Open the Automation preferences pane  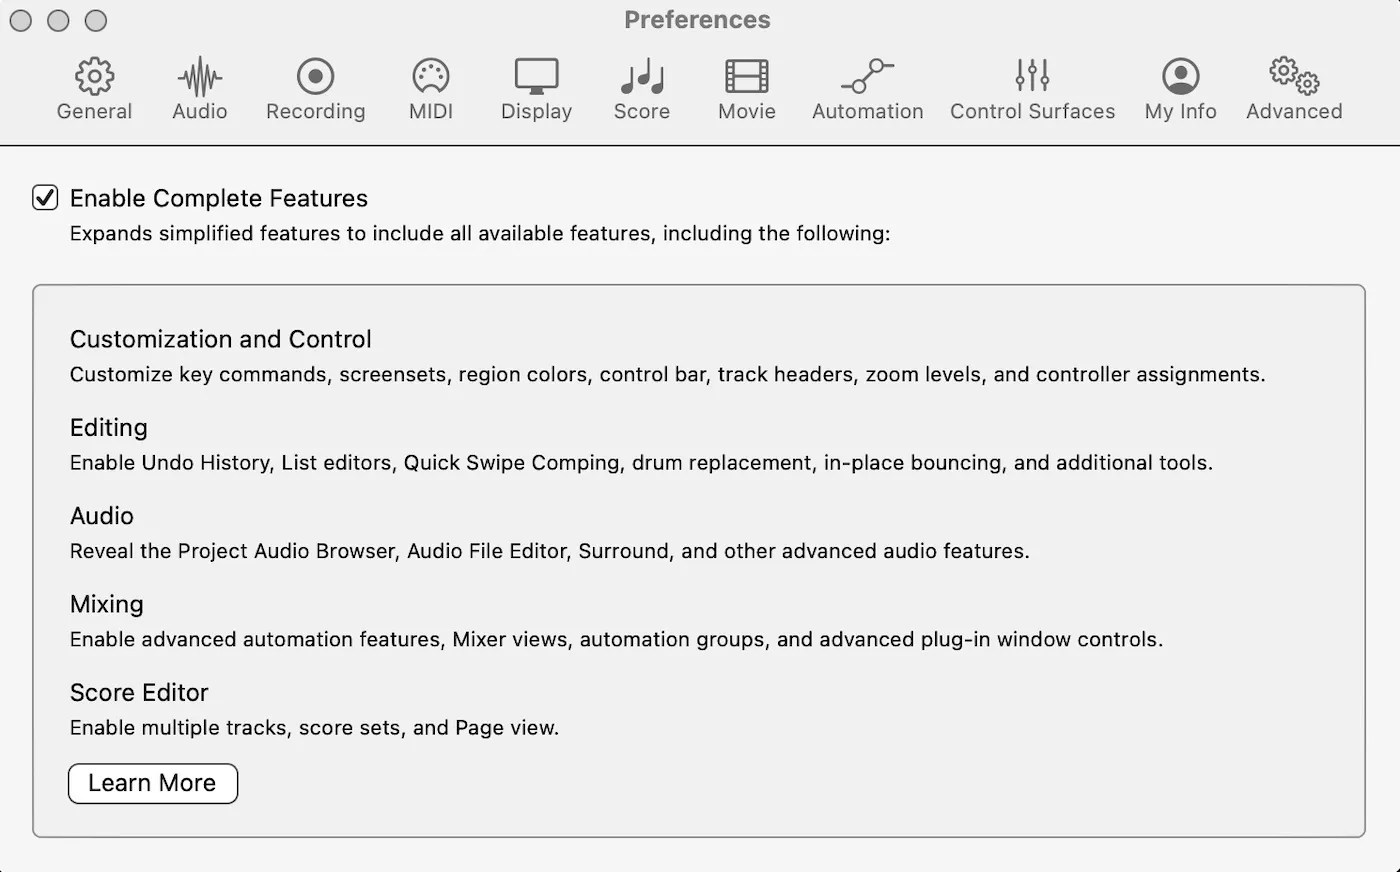click(x=867, y=88)
